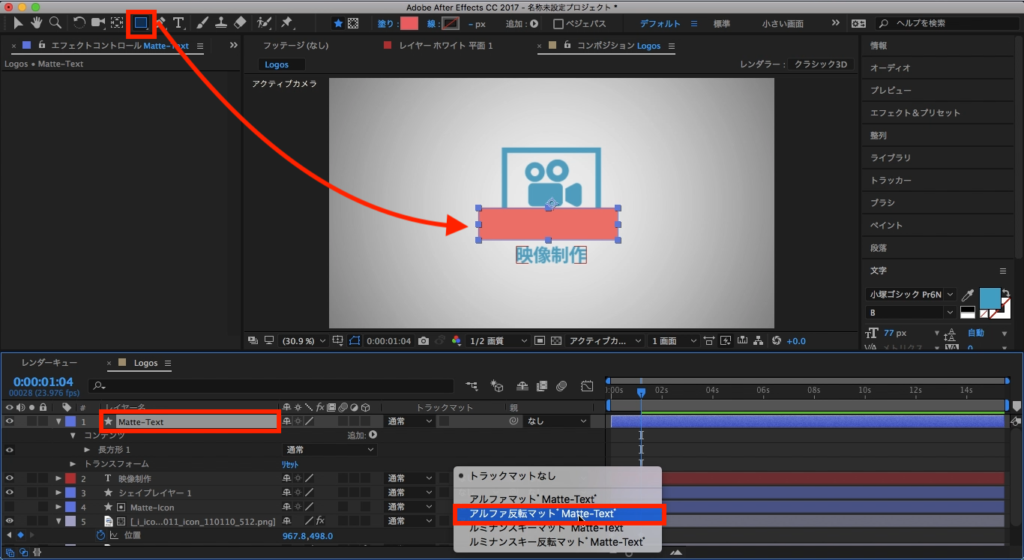Select the Brush tool in toolbar
This screenshot has width=1024, height=560.
pyautogui.click(x=203, y=22)
